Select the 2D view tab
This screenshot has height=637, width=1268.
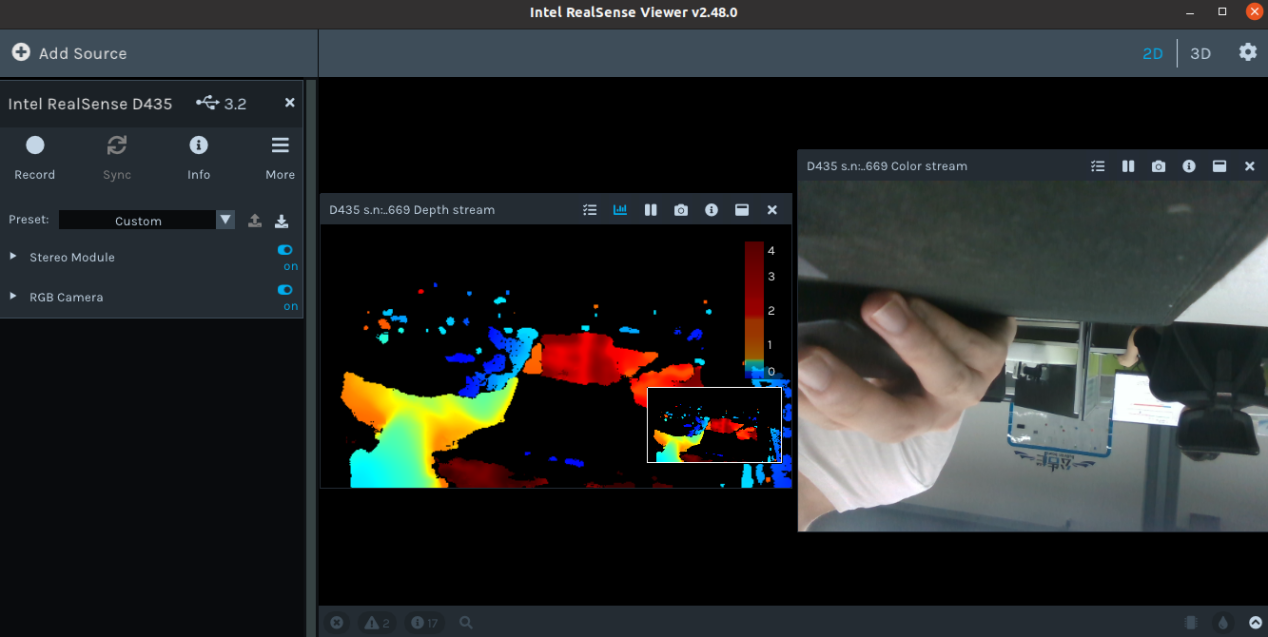coord(1153,54)
